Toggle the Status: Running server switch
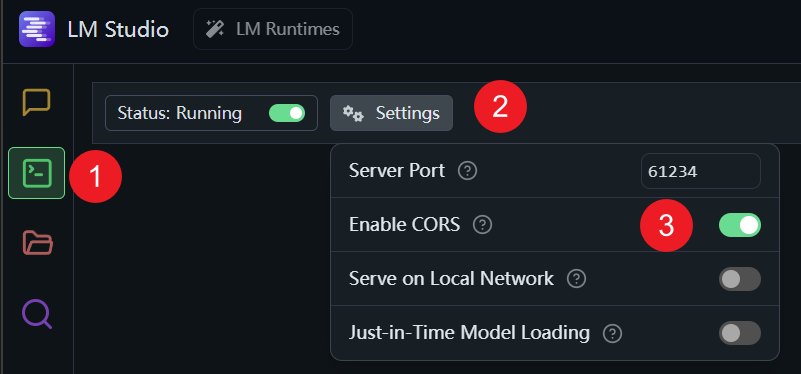 [x=287, y=113]
